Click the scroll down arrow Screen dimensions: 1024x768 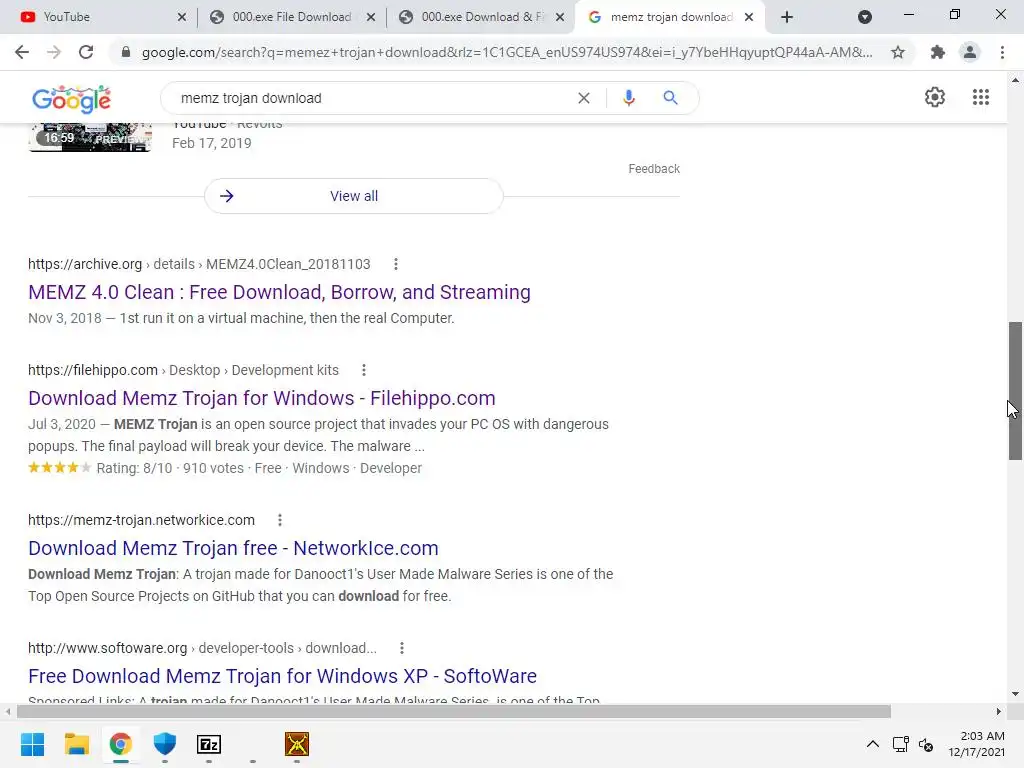point(1015,694)
